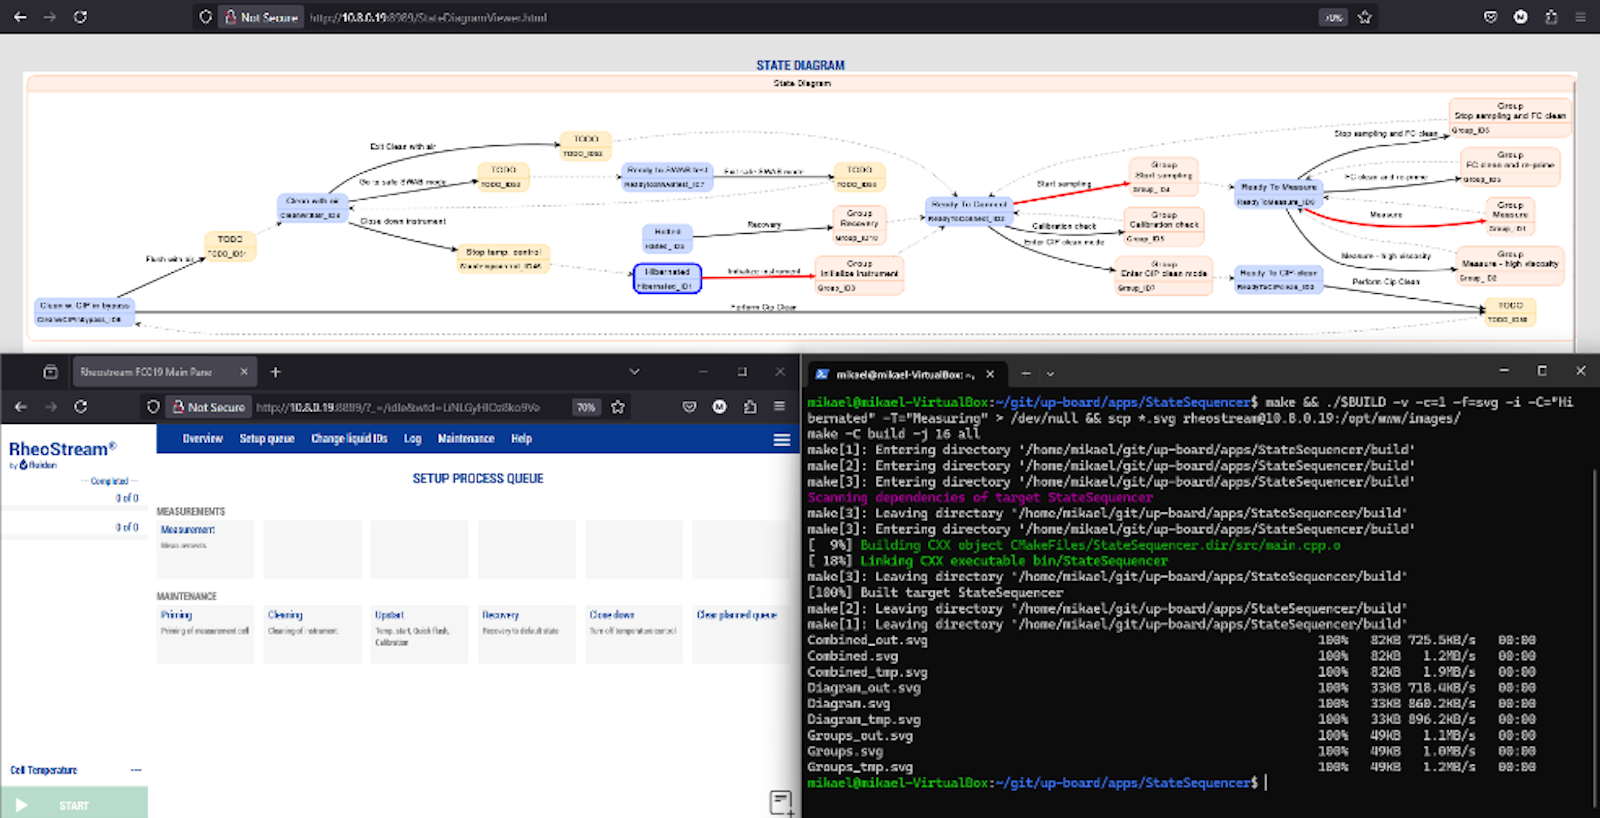Bookmark the State Diagram page with the star icon

tap(1364, 17)
